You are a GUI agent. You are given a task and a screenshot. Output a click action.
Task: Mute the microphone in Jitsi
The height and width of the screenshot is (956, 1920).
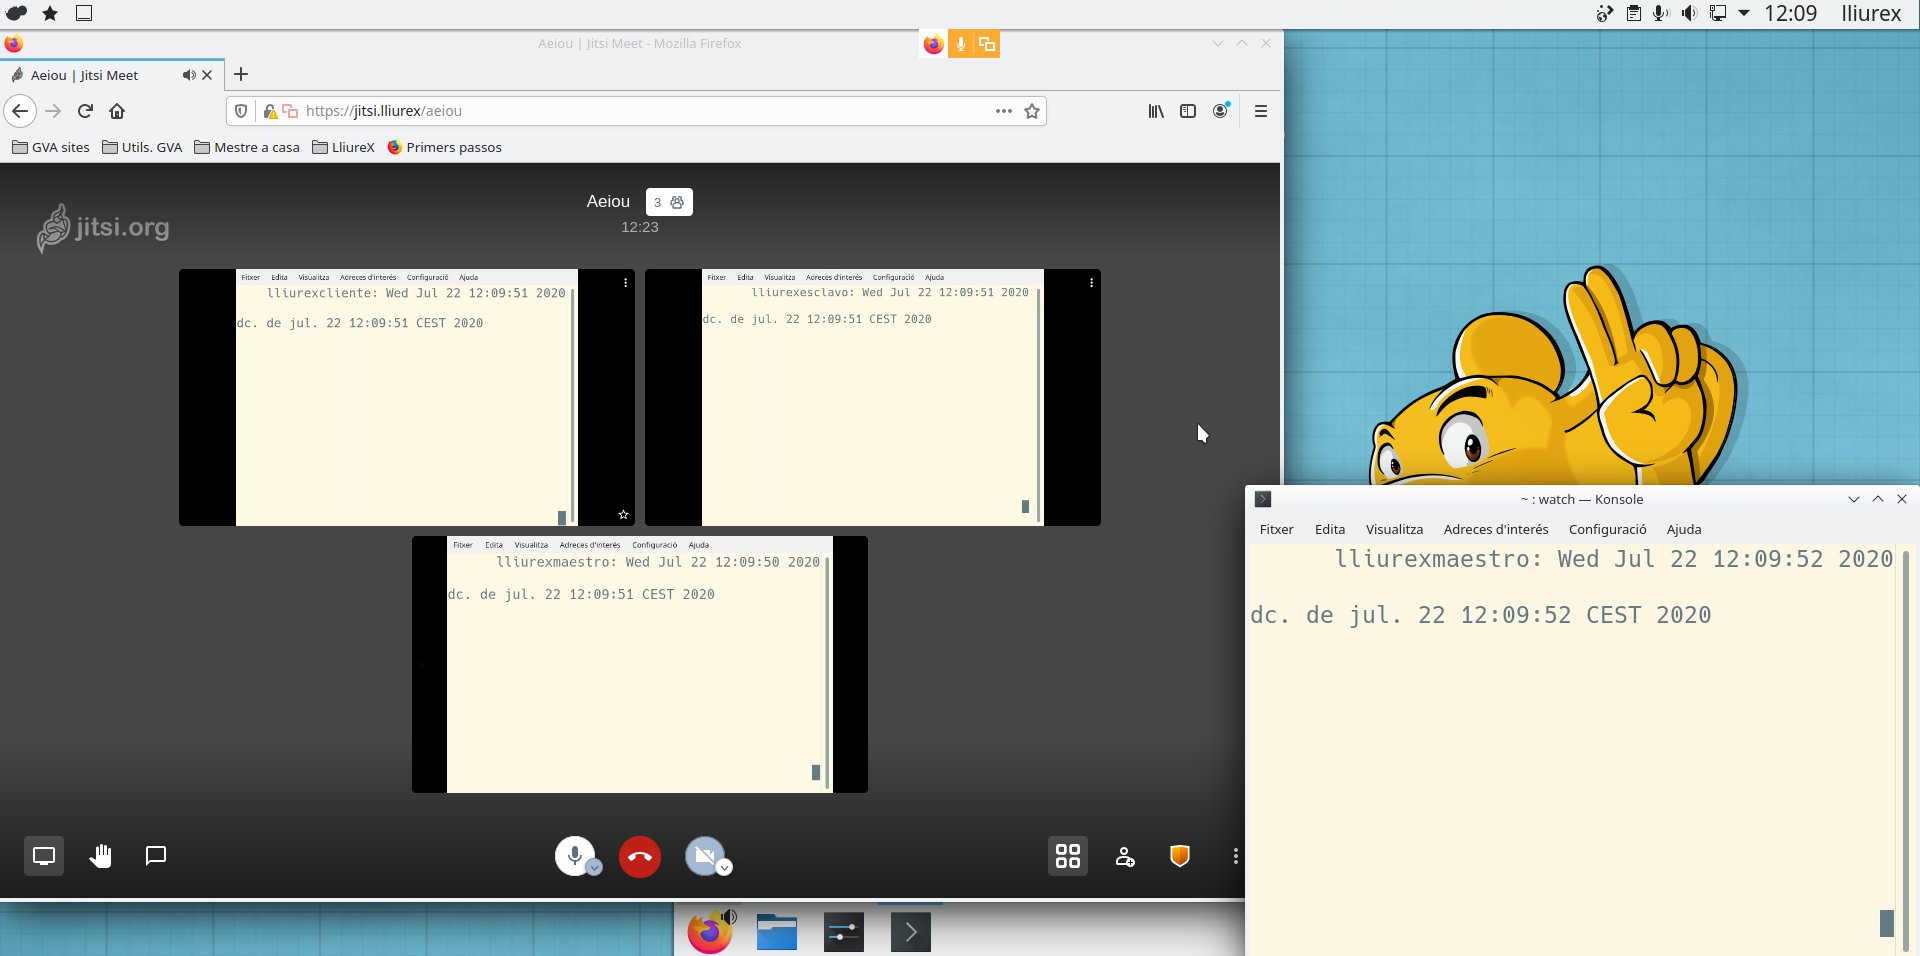pyautogui.click(x=574, y=856)
